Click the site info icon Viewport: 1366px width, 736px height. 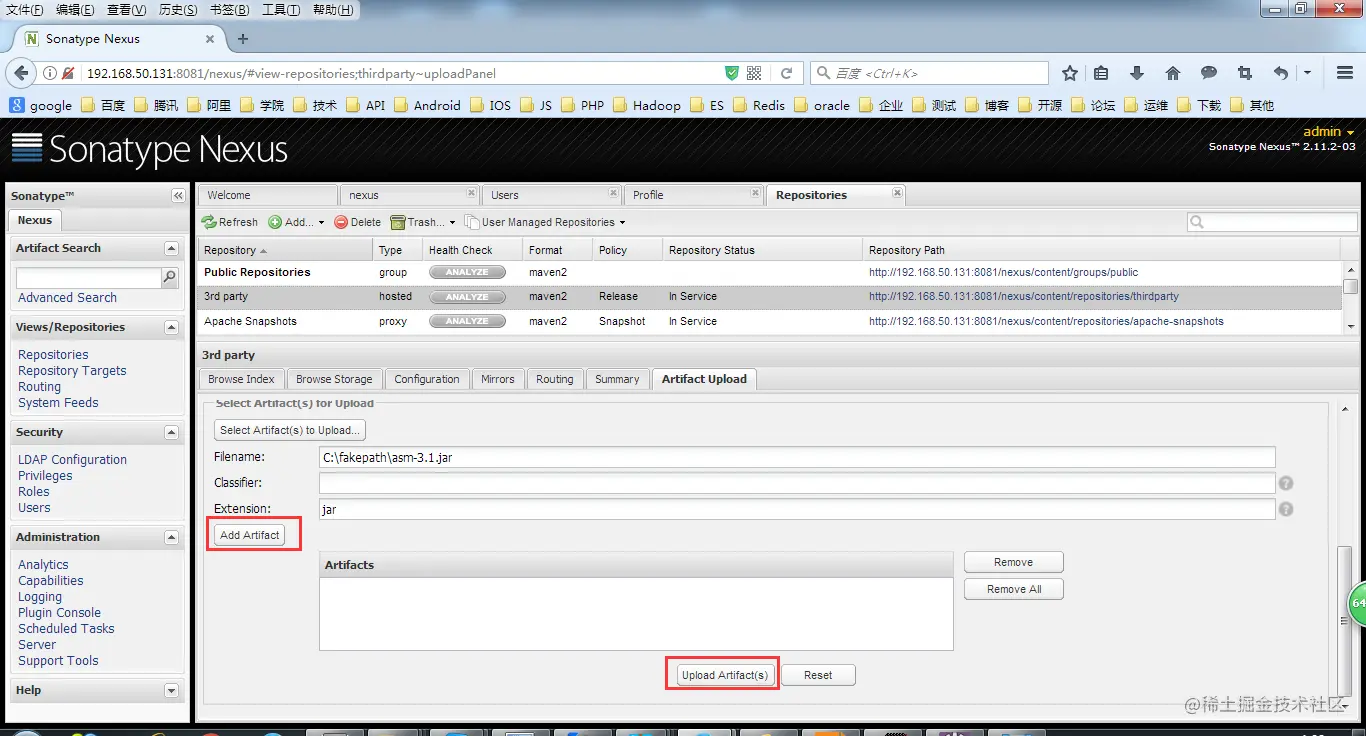(x=50, y=73)
